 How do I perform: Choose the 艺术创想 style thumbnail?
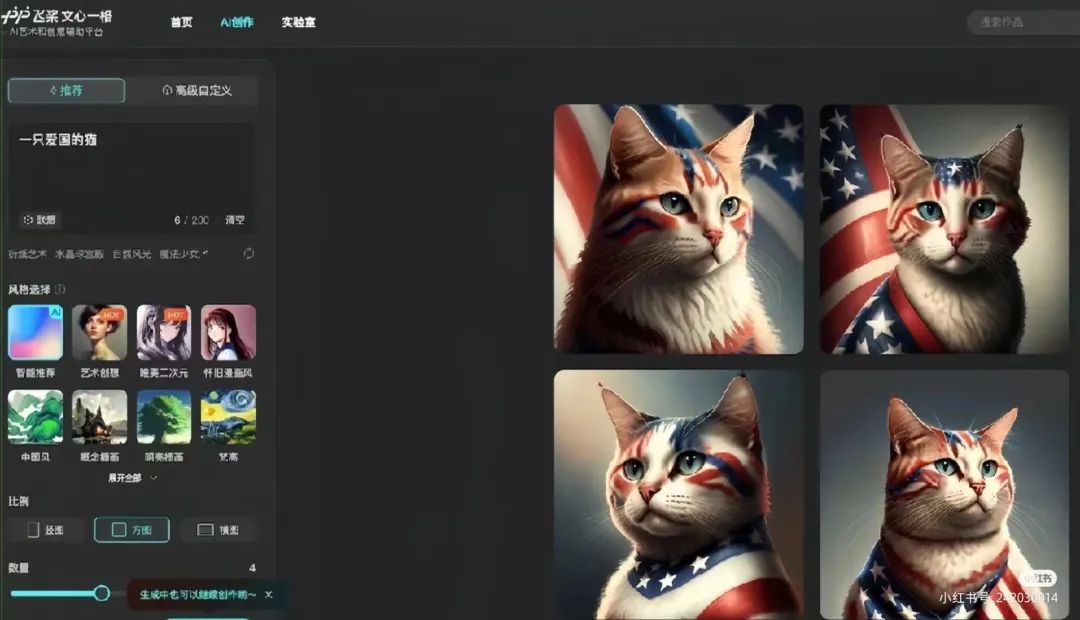pos(99,333)
